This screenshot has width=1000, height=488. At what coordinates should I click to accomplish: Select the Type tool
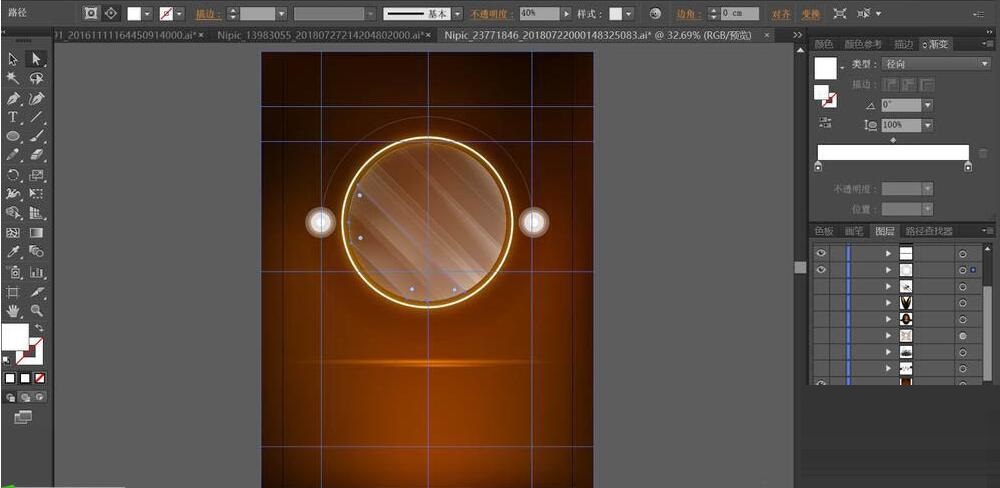click(13, 117)
